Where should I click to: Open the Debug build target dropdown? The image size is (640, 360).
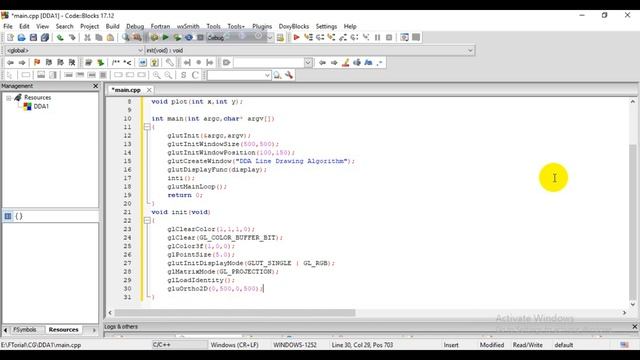click(270, 38)
